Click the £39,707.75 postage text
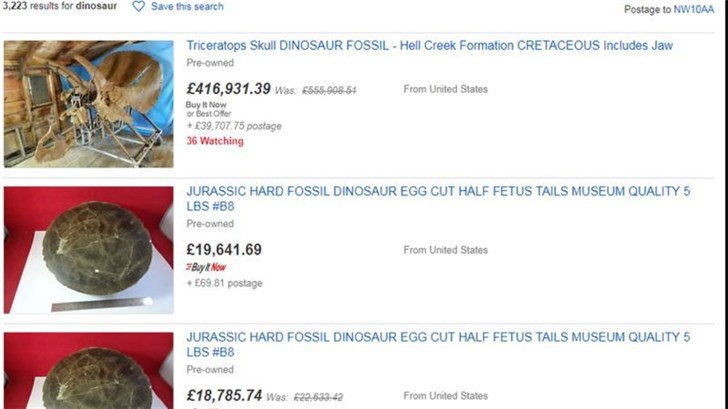This screenshot has height=409, width=728. (x=234, y=126)
